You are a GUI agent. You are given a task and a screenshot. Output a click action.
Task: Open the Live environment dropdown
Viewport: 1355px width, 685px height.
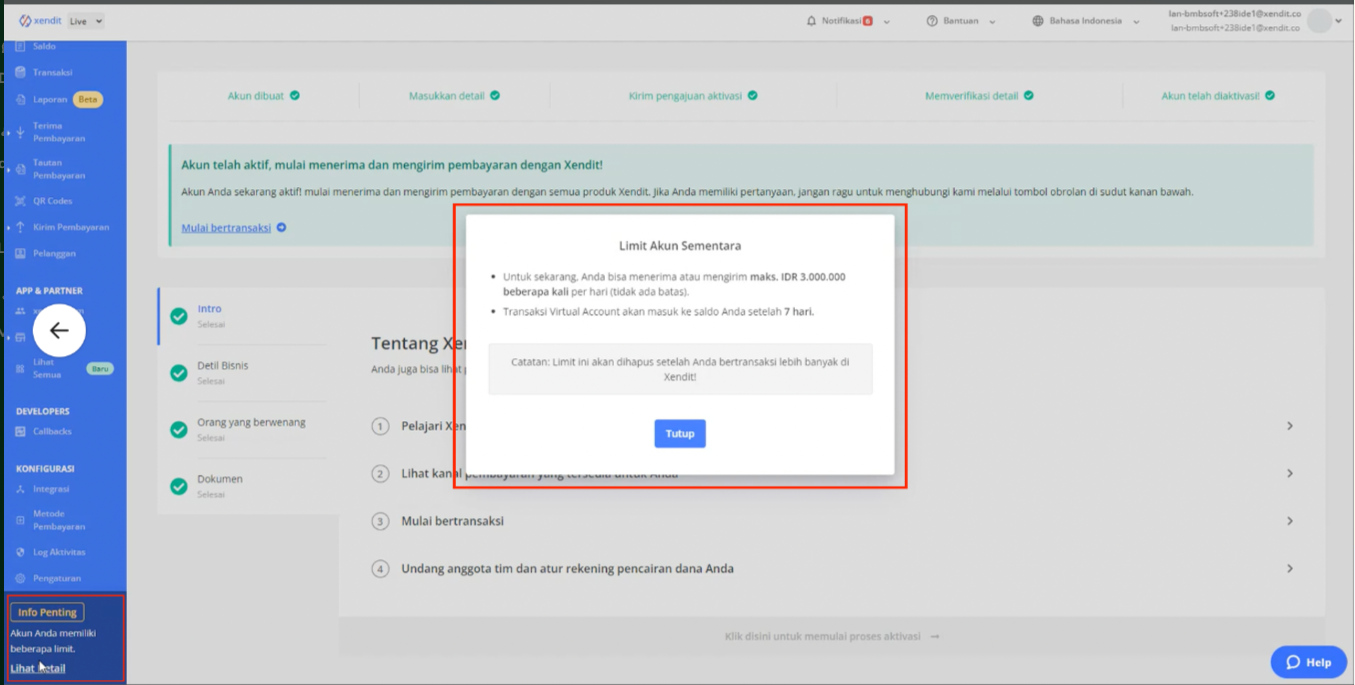[x=86, y=21]
